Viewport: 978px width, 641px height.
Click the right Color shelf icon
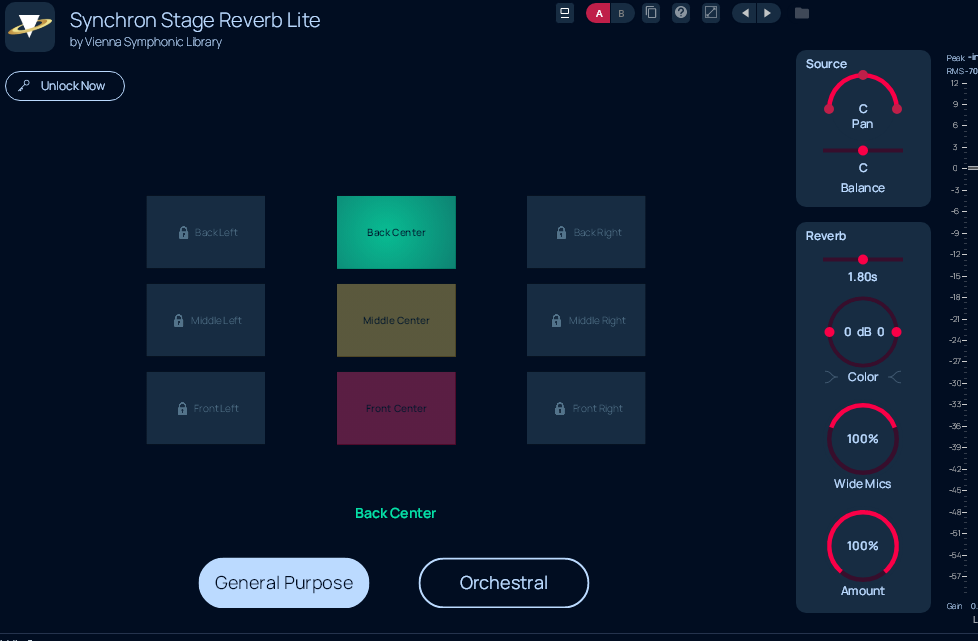point(894,377)
